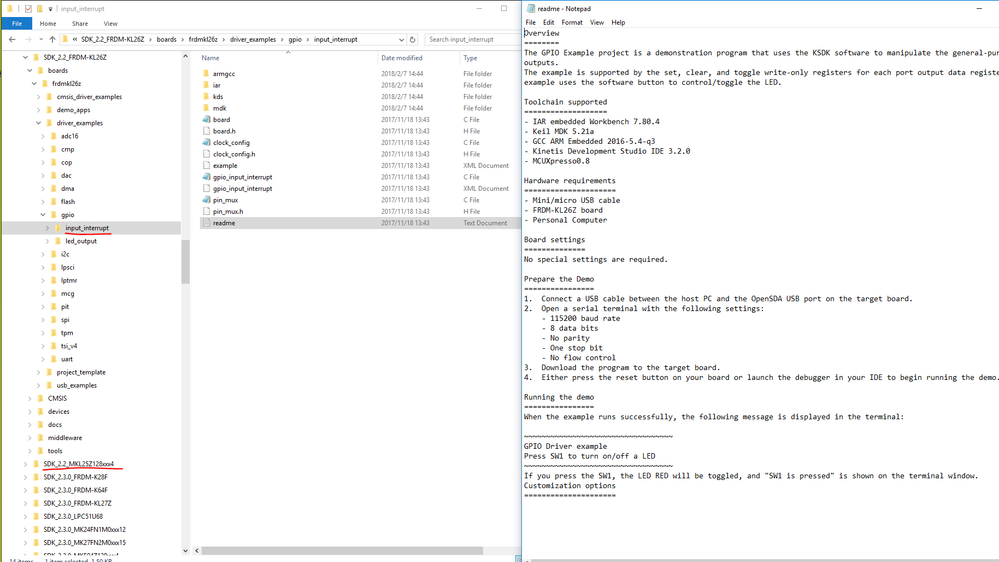The height and width of the screenshot is (562, 999).
Task: Select the usb_examples folder in tree
Action: [76, 385]
